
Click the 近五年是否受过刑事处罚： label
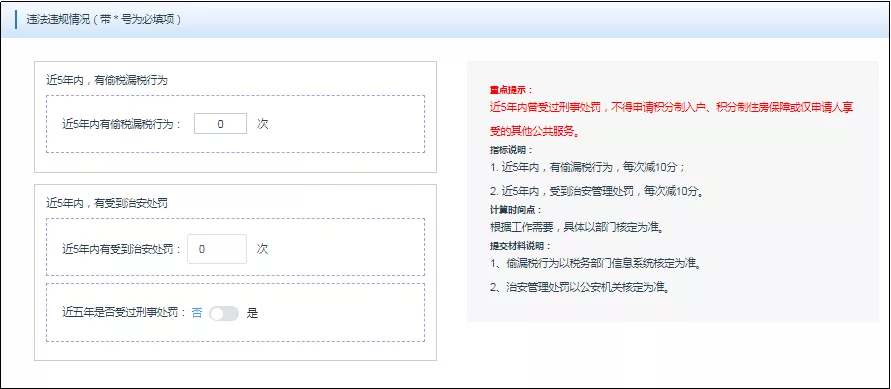(x=124, y=313)
